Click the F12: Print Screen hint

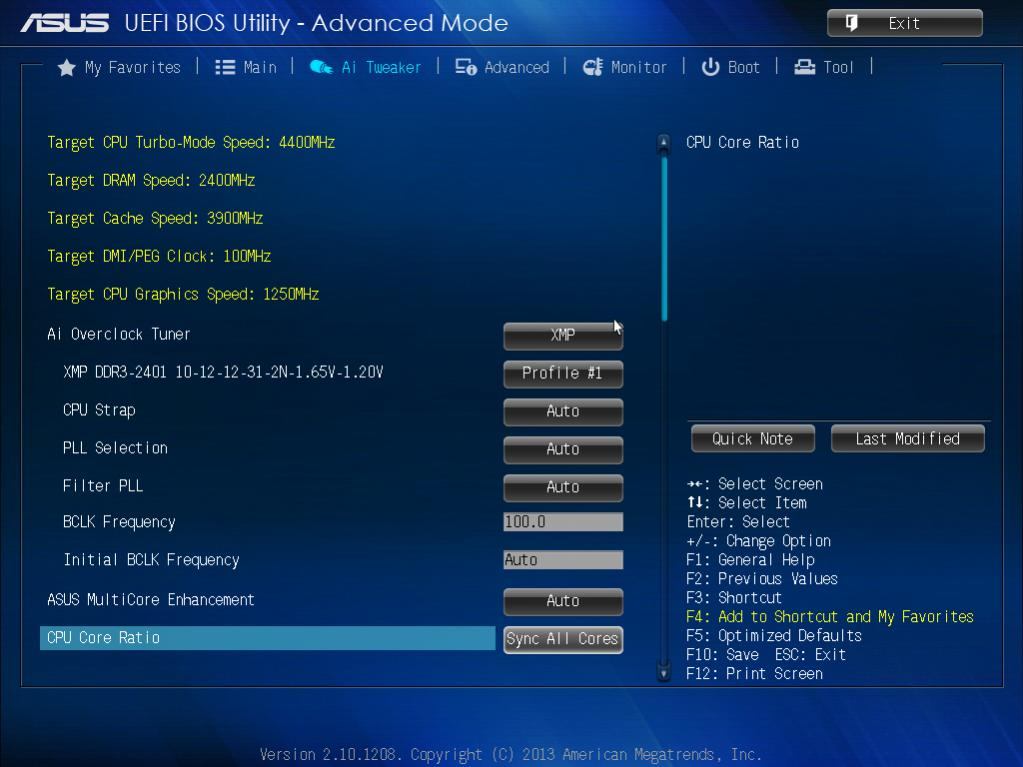[754, 673]
